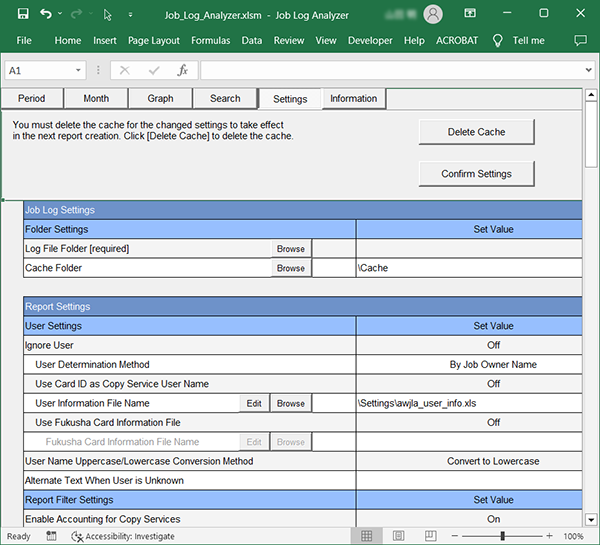Image resolution: width=600 pixels, height=545 pixels.
Task: Select the Settings tab
Action: (290, 99)
